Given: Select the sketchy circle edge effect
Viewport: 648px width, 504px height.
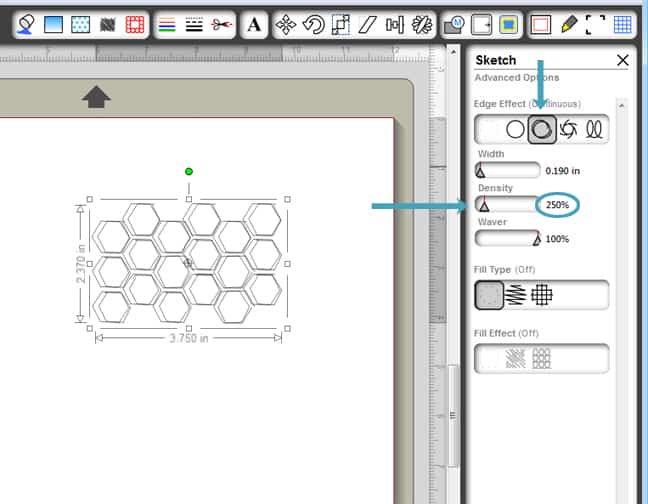Looking at the screenshot, I should (x=542, y=130).
